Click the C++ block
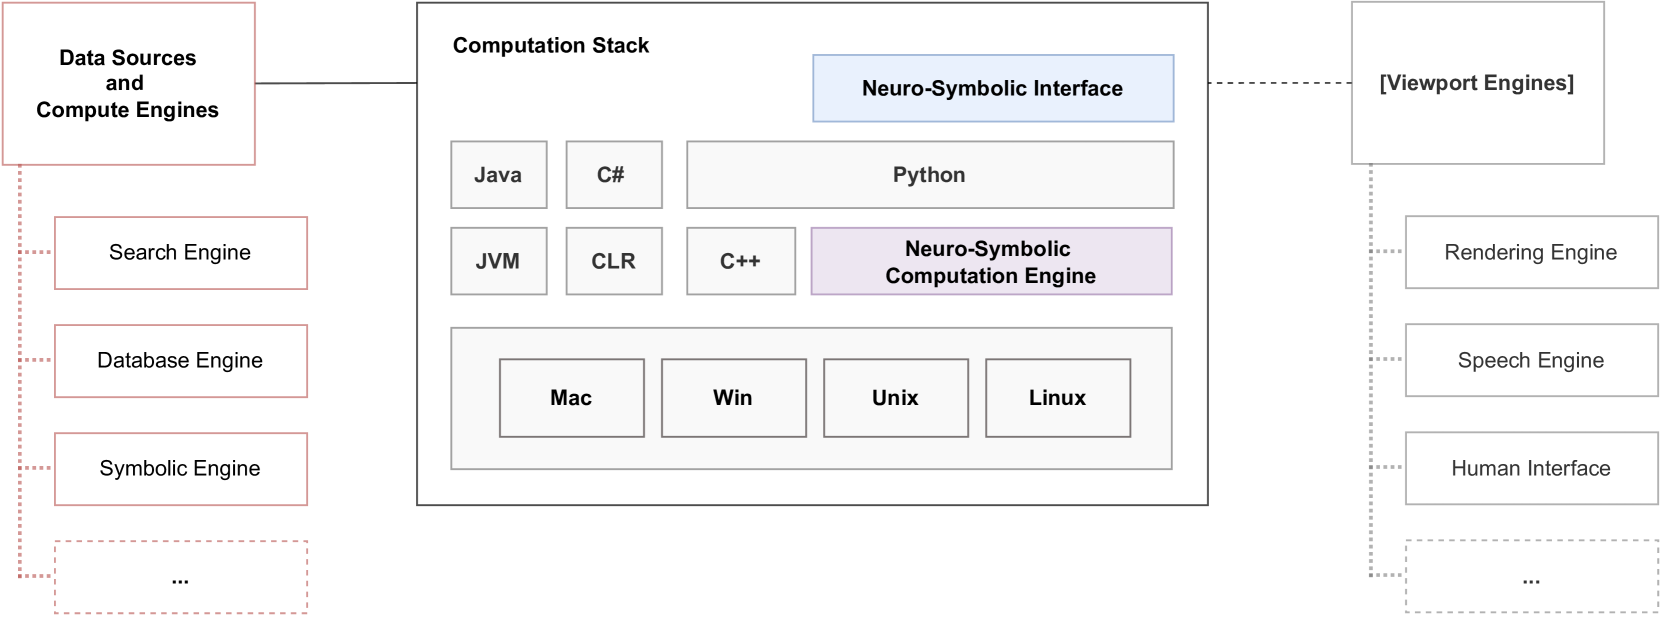Viewport: 1661px width, 620px height. pos(740,261)
